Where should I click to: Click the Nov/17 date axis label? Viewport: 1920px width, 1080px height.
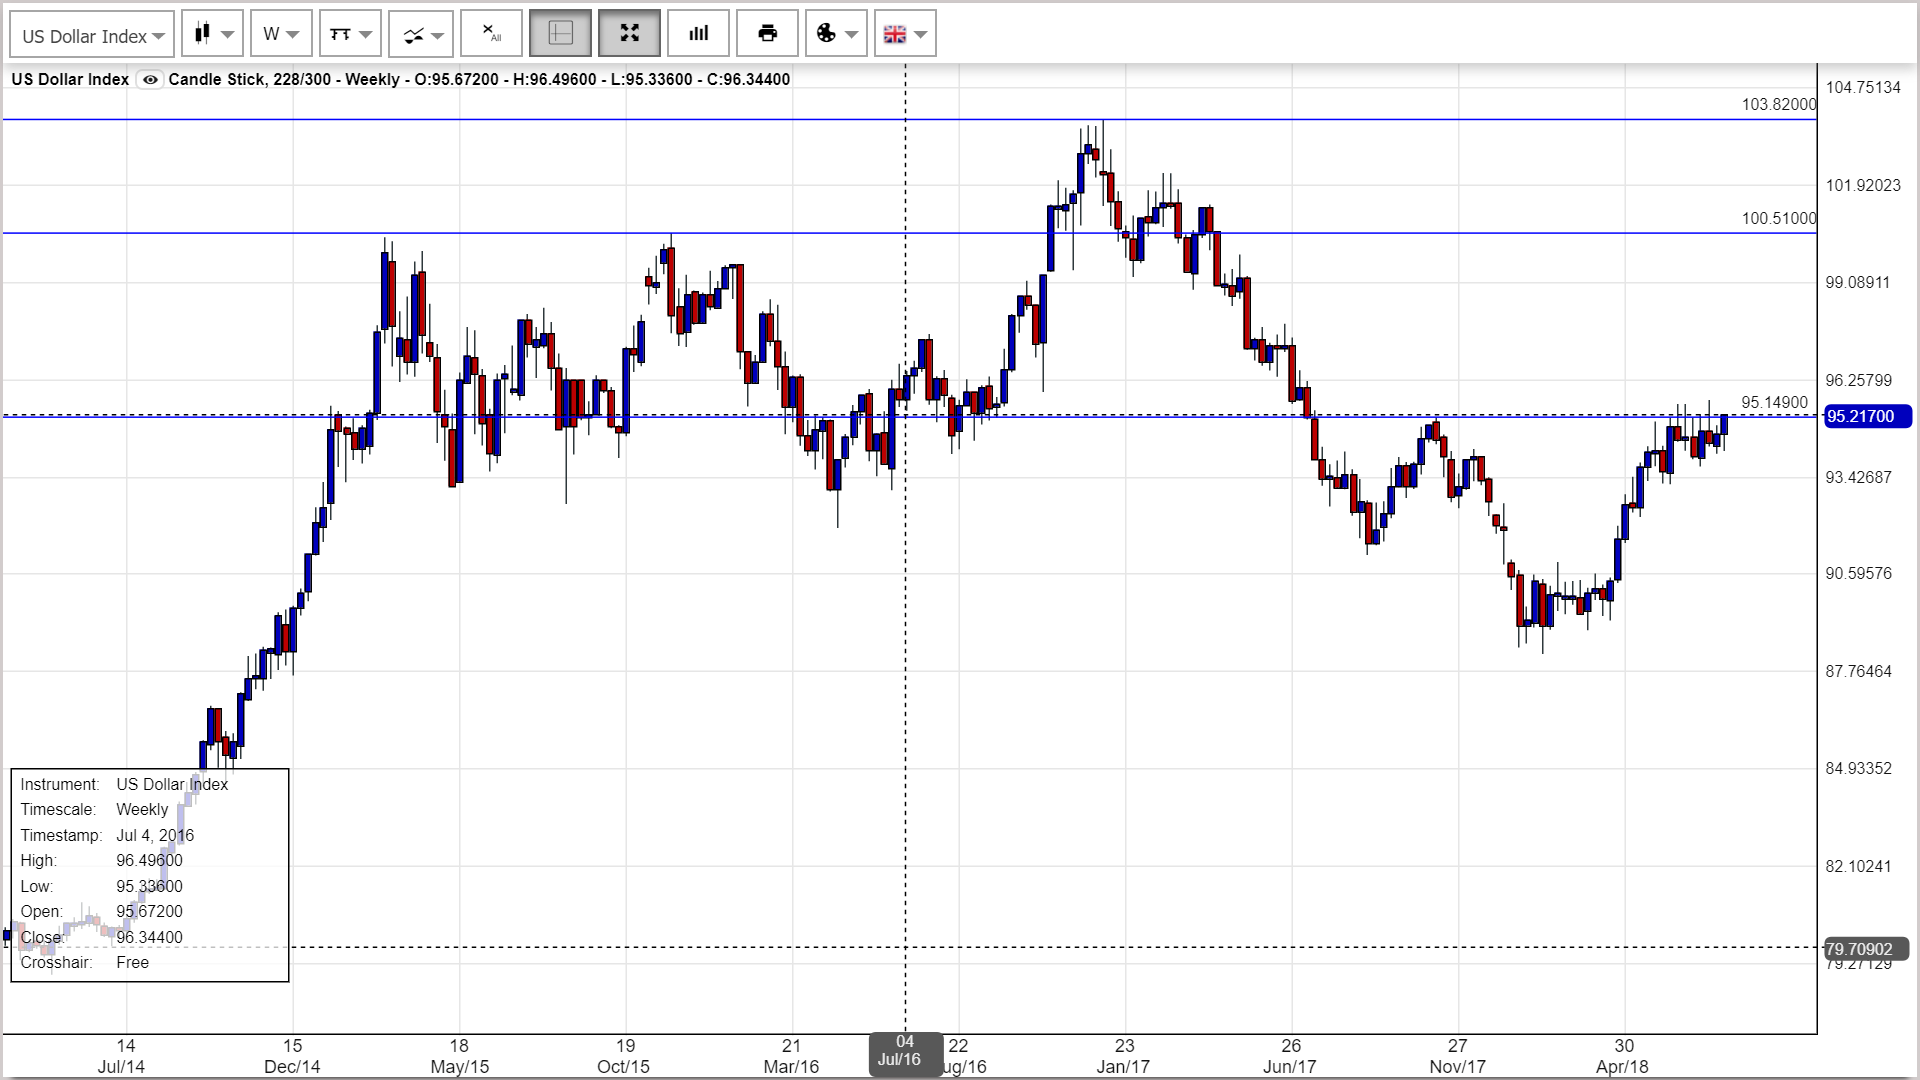(x=1457, y=1056)
